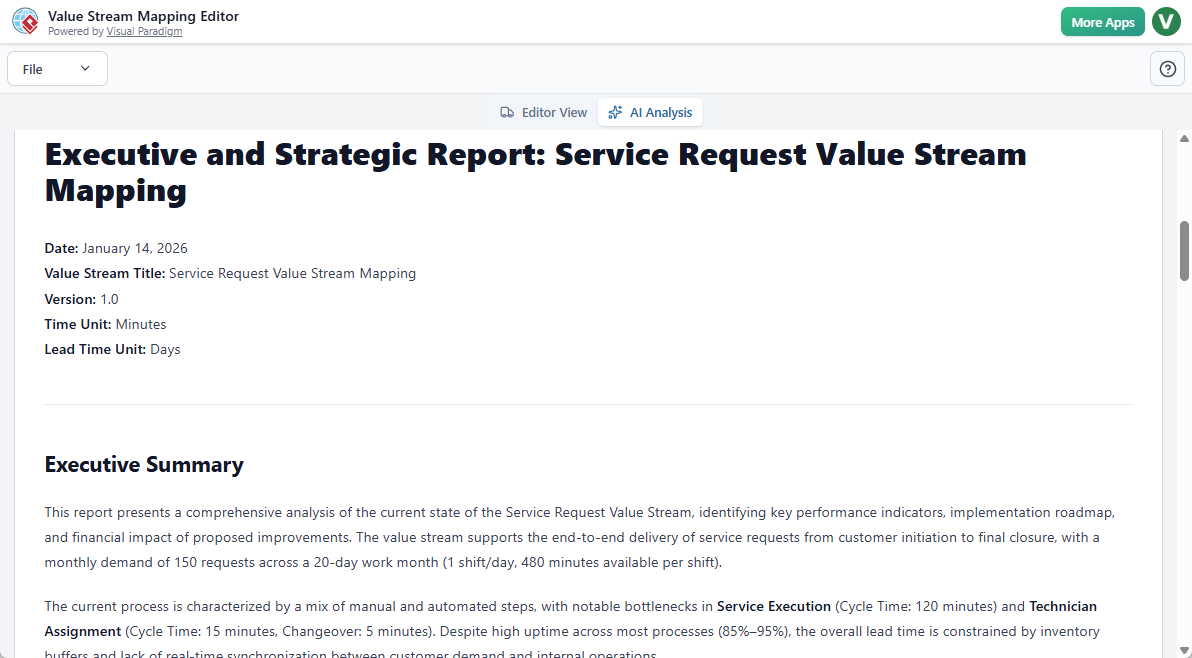Open the account menu from the avatar
Image resolution: width=1192 pixels, height=658 pixels.
point(1166,21)
